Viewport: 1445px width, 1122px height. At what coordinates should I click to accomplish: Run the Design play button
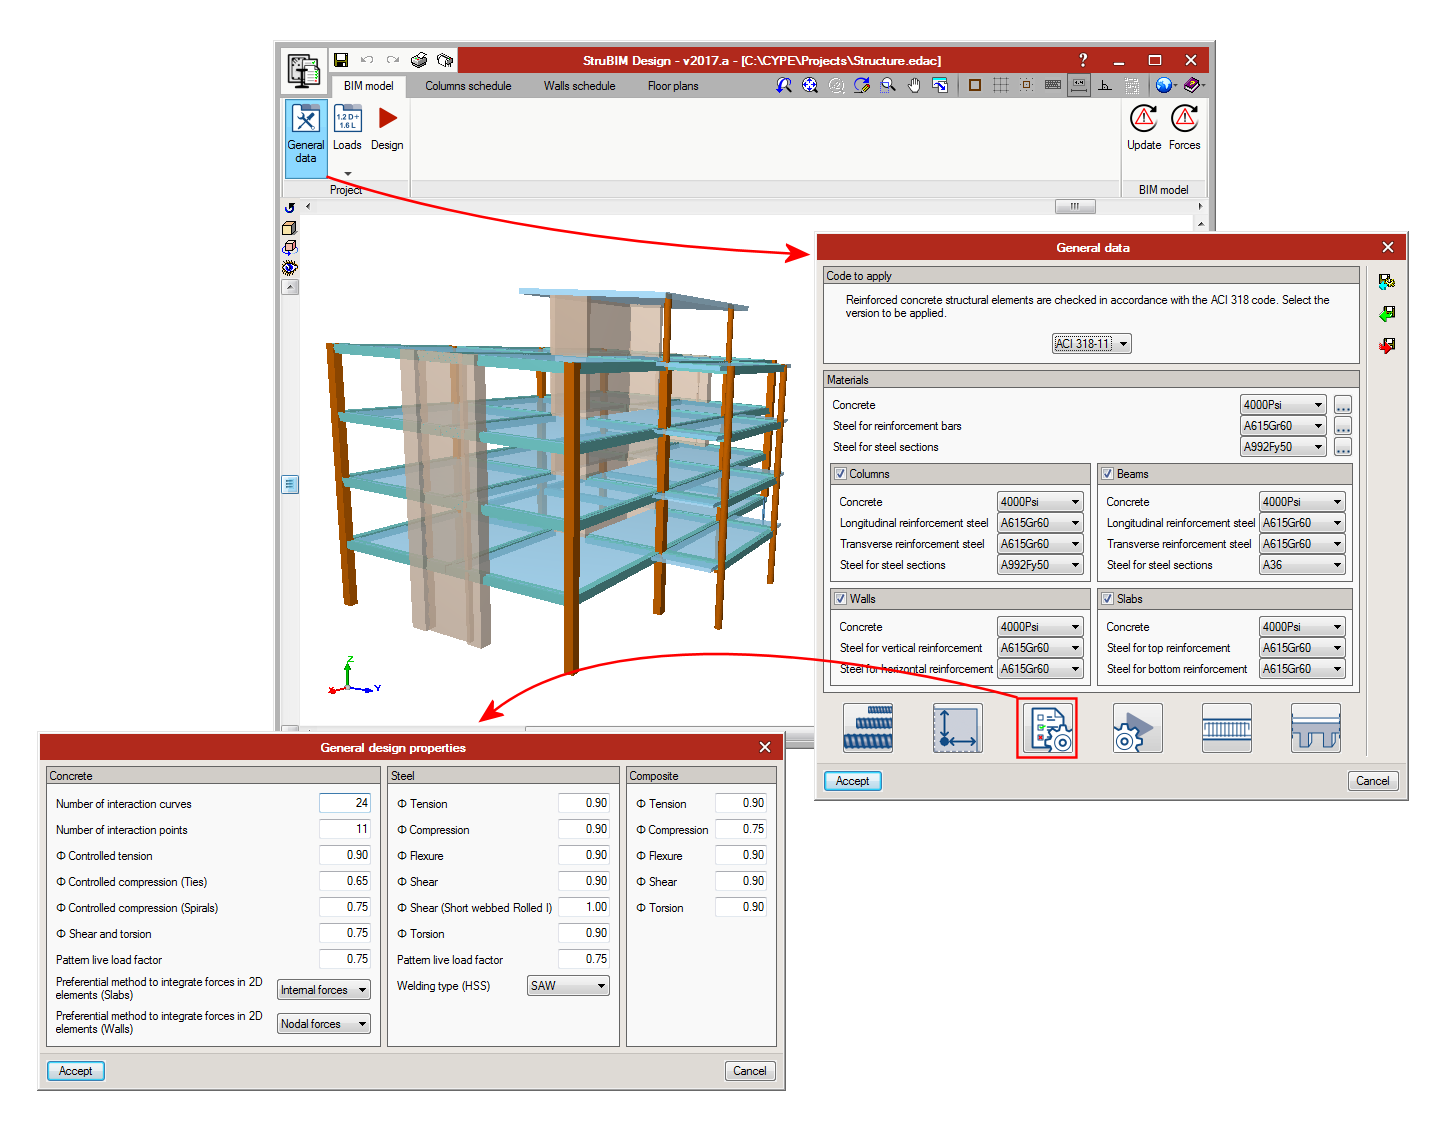pos(387,129)
